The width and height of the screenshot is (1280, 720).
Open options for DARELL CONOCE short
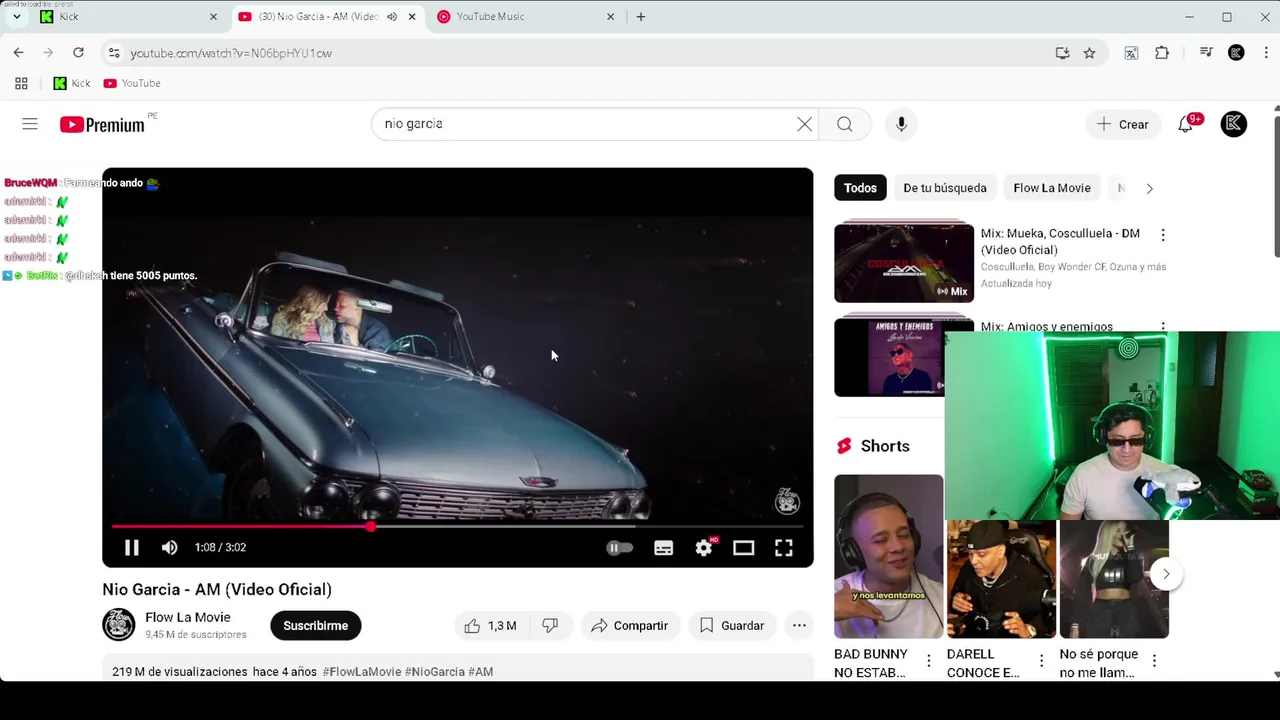coord(1041,661)
